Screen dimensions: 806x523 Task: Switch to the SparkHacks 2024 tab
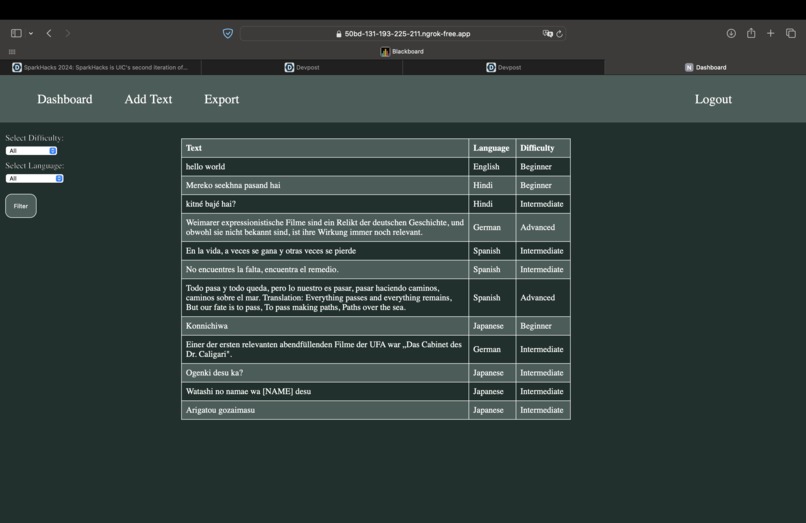pos(101,67)
